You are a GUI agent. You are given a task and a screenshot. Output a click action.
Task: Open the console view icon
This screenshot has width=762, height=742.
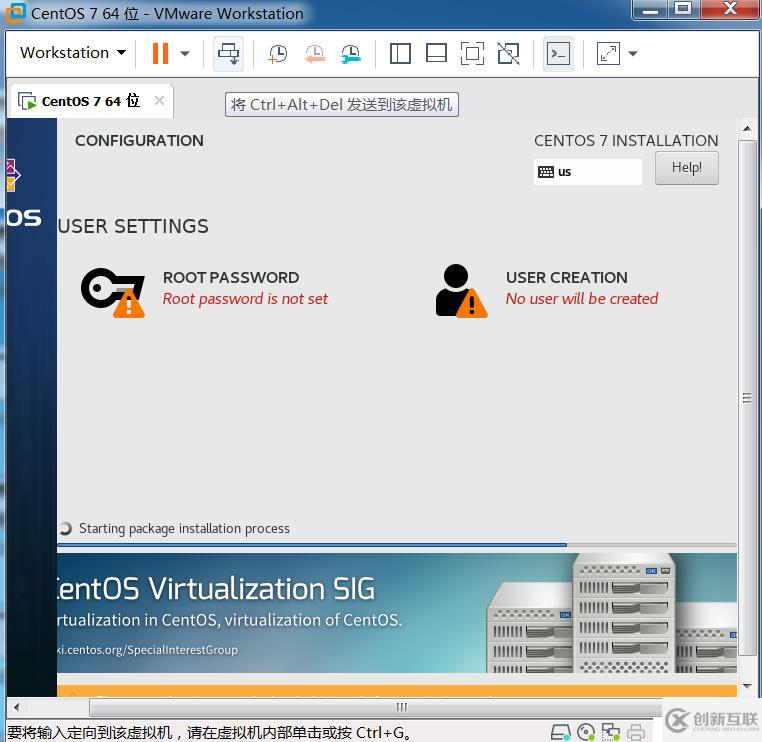click(558, 54)
